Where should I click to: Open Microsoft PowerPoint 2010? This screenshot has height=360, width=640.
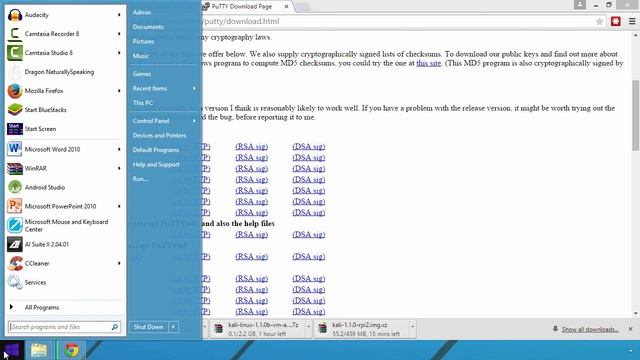64,206
